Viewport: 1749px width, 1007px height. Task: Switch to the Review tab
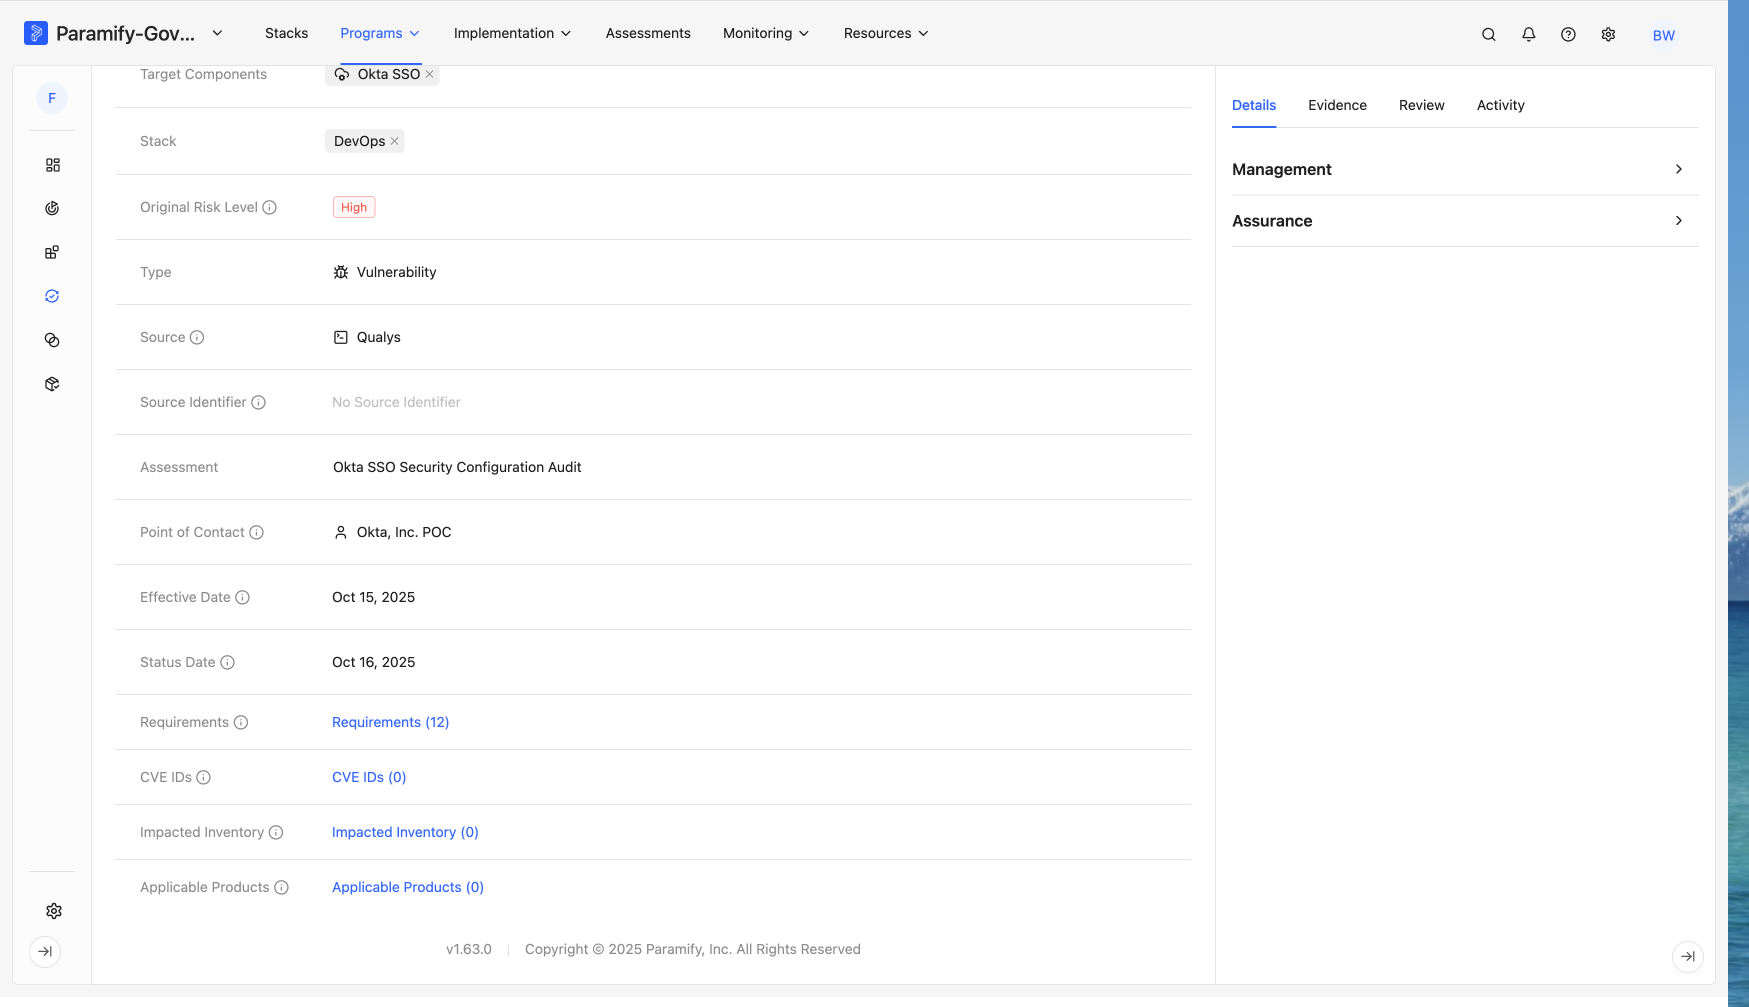(1421, 105)
